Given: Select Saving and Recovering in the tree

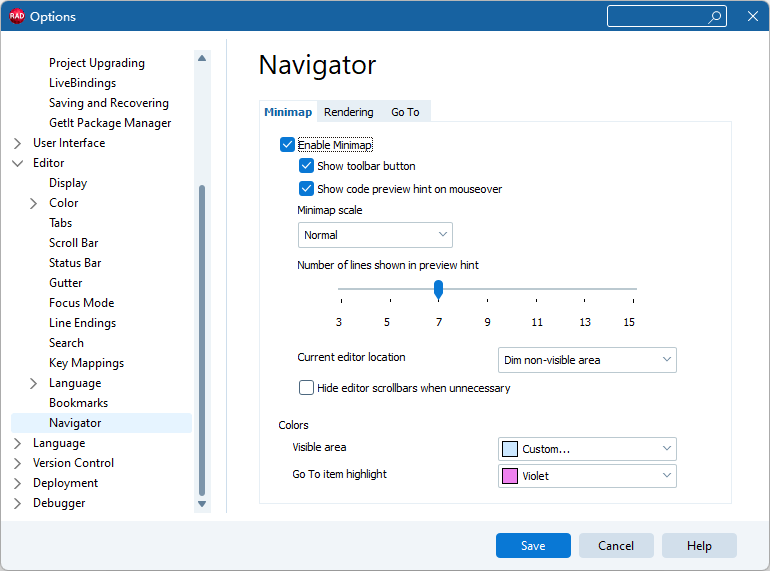Looking at the screenshot, I should [x=109, y=103].
